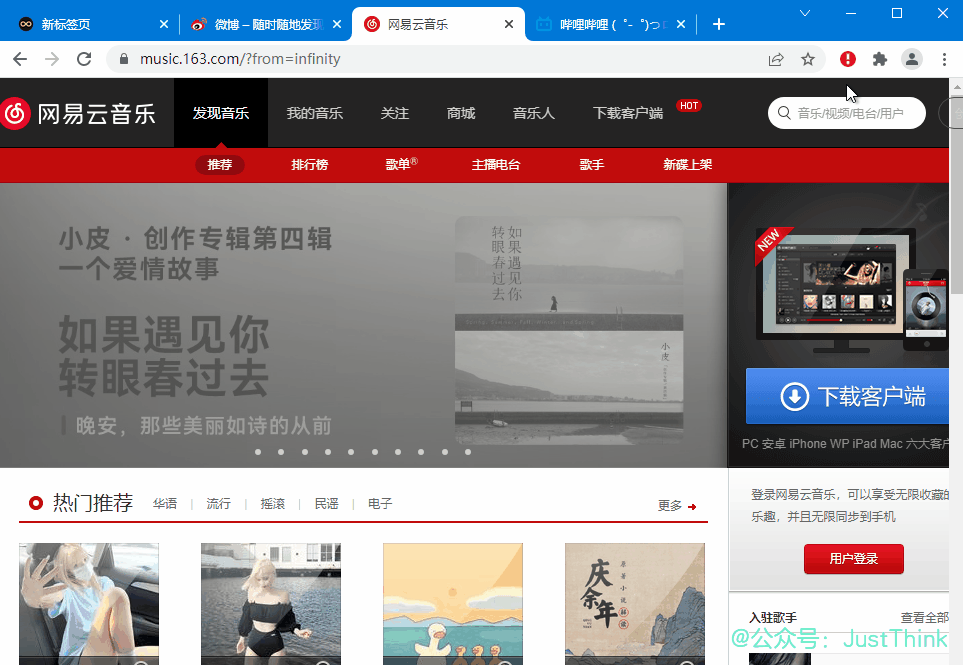Open the Chrome three-dot menu
Image resolution: width=963 pixels, height=665 pixels.
[x=943, y=59]
